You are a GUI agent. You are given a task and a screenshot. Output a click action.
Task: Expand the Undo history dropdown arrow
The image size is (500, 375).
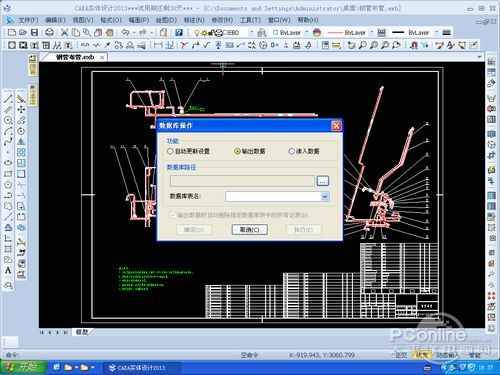133,33
